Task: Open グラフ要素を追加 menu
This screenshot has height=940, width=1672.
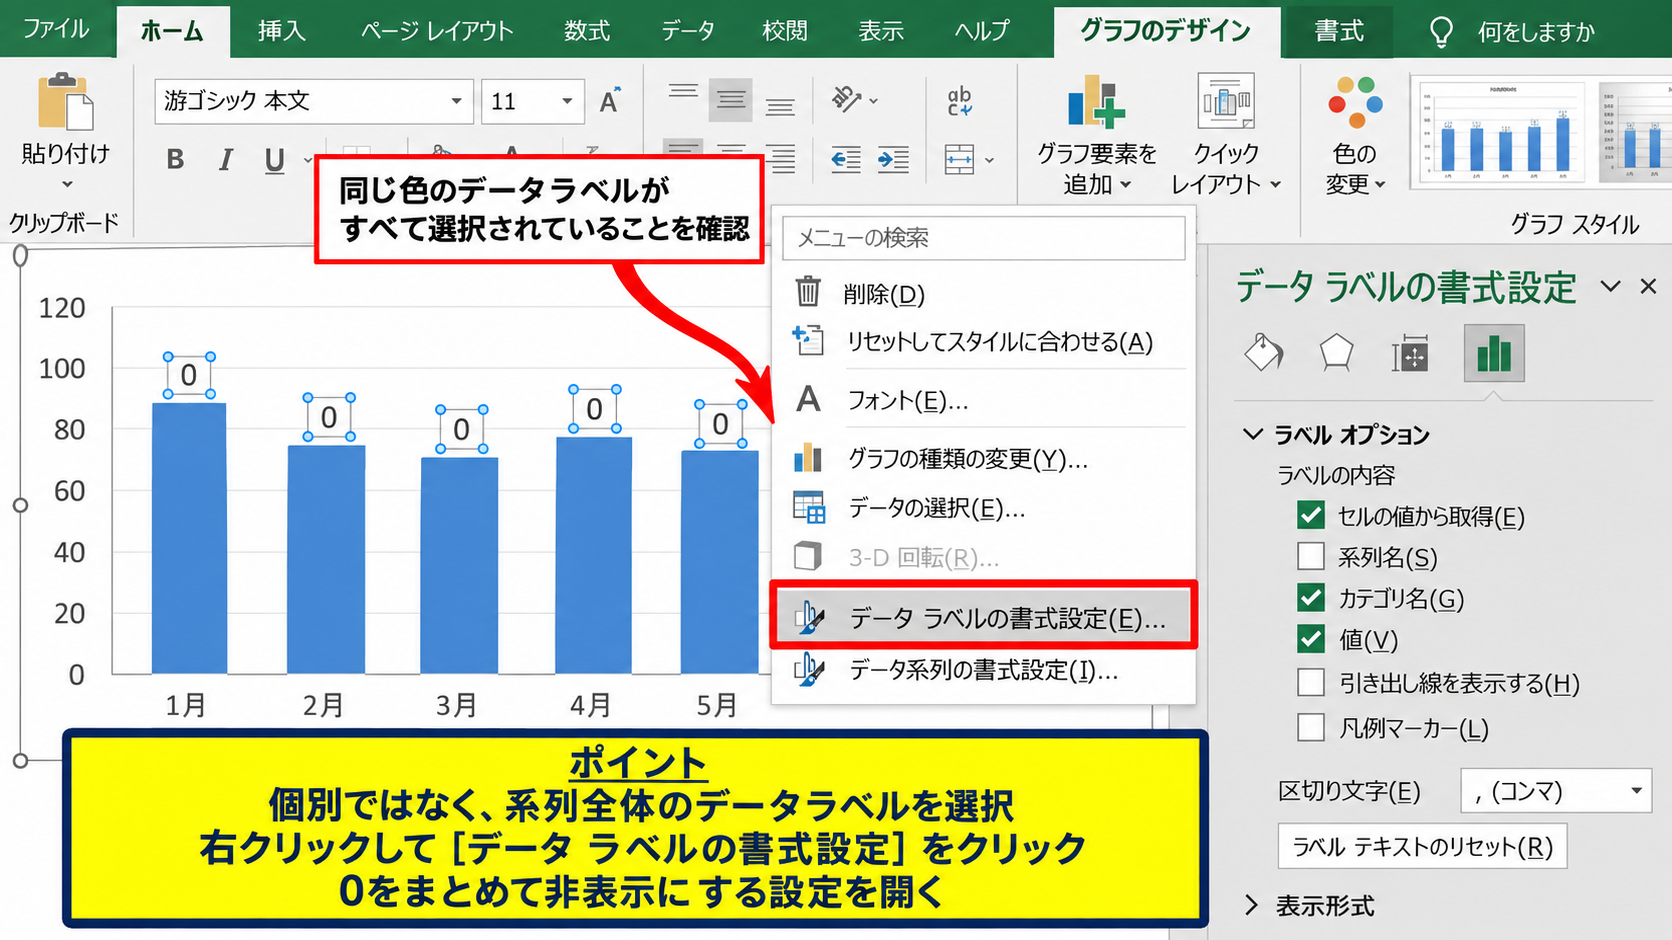Action: click(x=1096, y=134)
